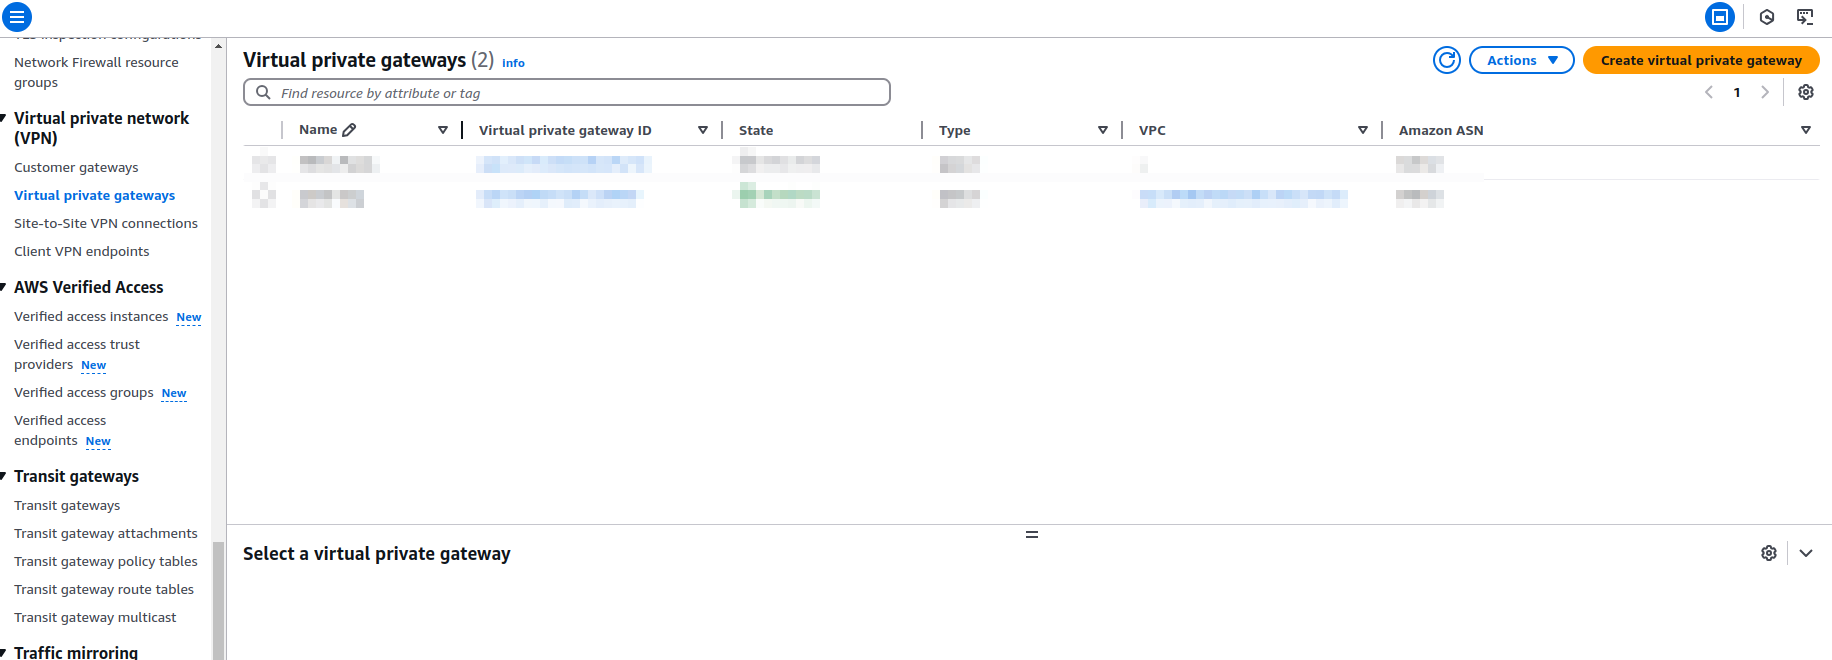The height and width of the screenshot is (660, 1832).
Task: Click the edit pencil icon beside Name
Action: [349, 130]
